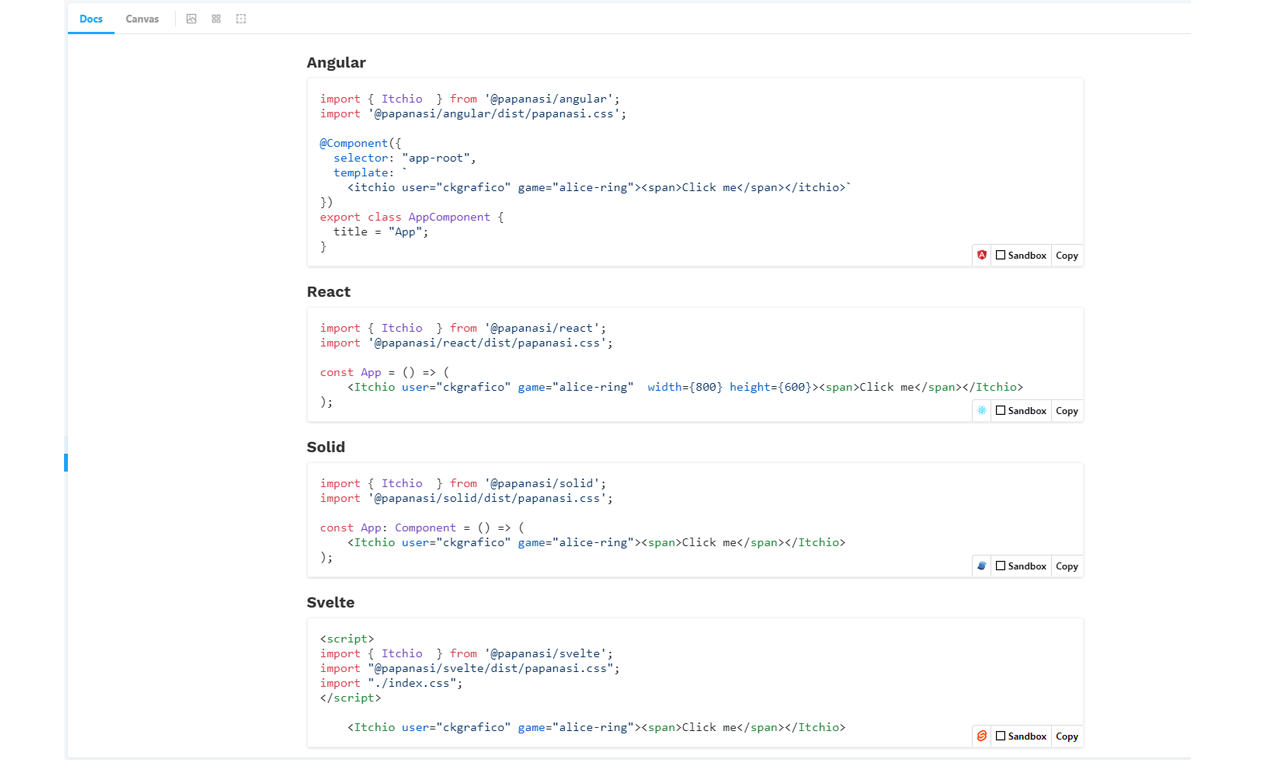Click the title = "App" line

click(x=381, y=232)
